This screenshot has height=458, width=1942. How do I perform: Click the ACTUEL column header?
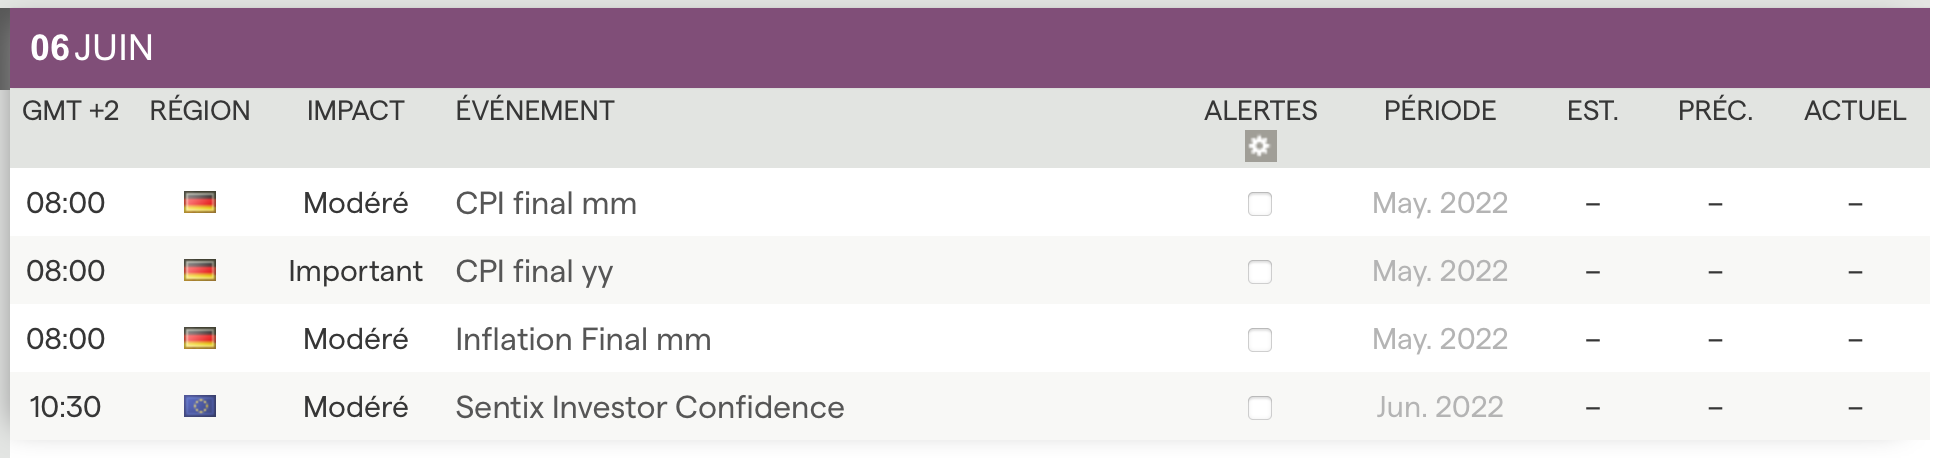pyautogui.click(x=1855, y=111)
